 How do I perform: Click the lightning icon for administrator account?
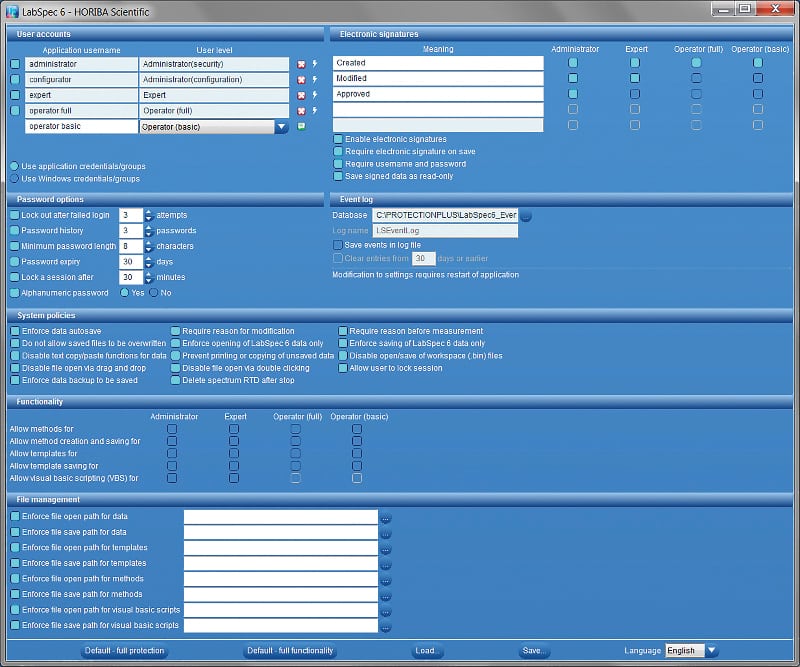coord(315,64)
